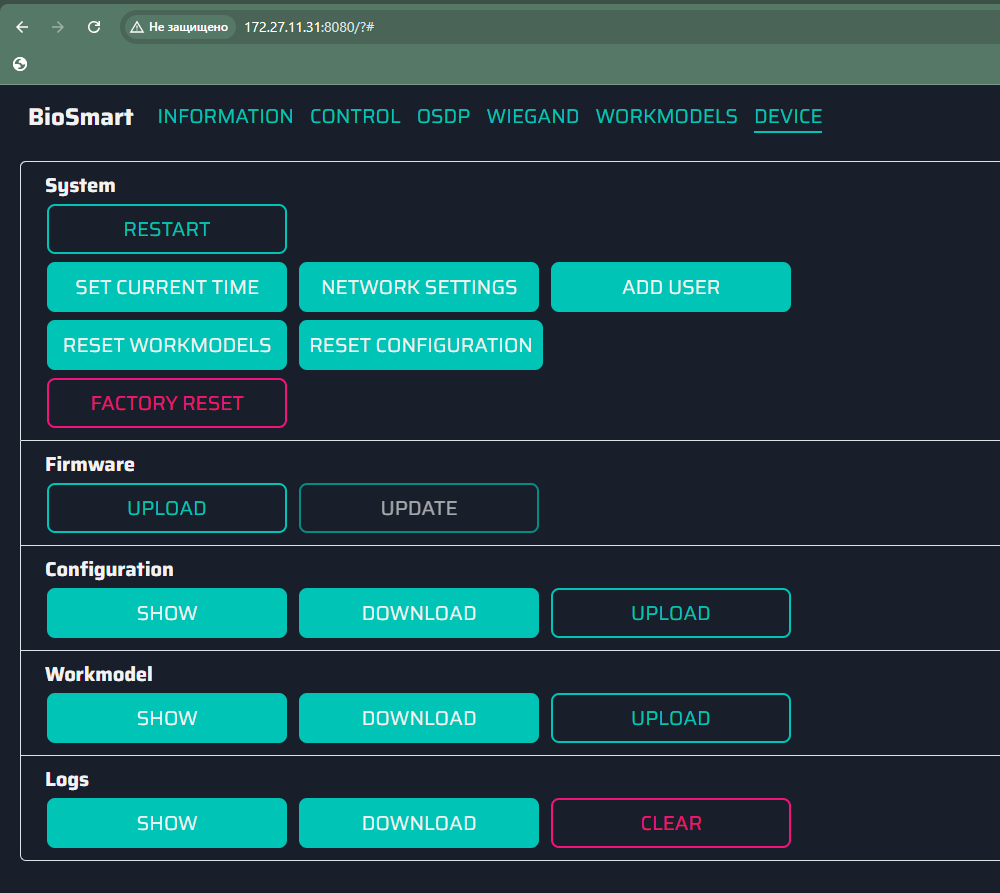Click SET CURRENT TIME
Screen dimensions: 1000x893
167,287
